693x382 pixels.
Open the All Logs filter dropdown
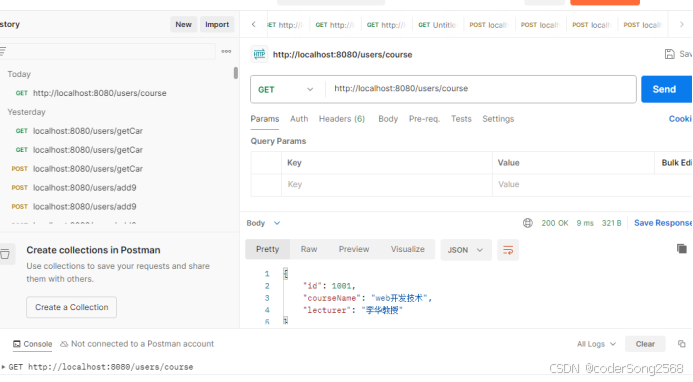coord(596,344)
